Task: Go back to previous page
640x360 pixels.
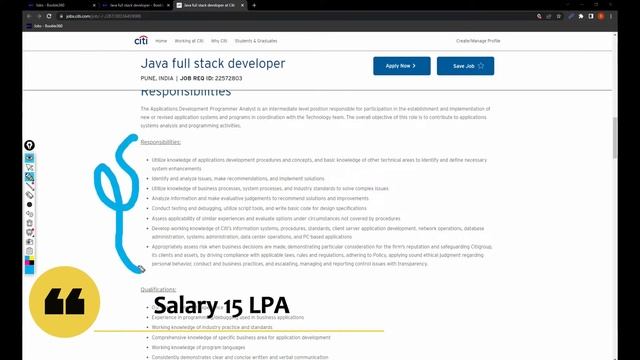Action: [x=29, y=16]
